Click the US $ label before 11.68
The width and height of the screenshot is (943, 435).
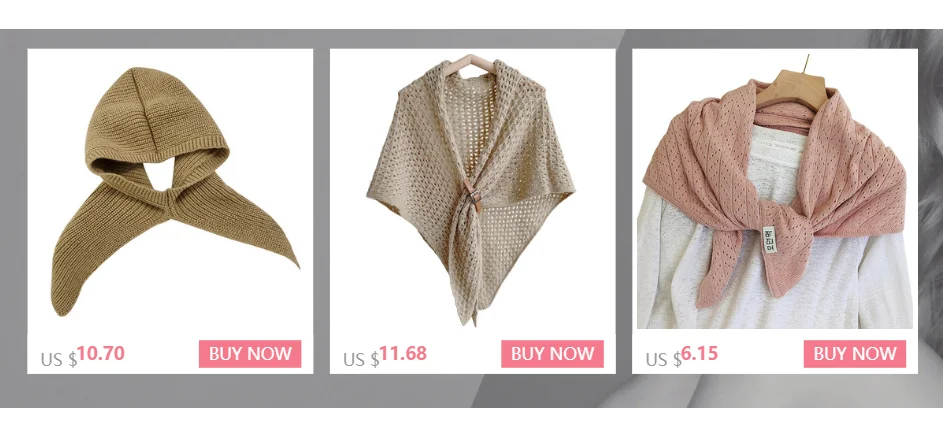pyautogui.click(x=361, y=359)
